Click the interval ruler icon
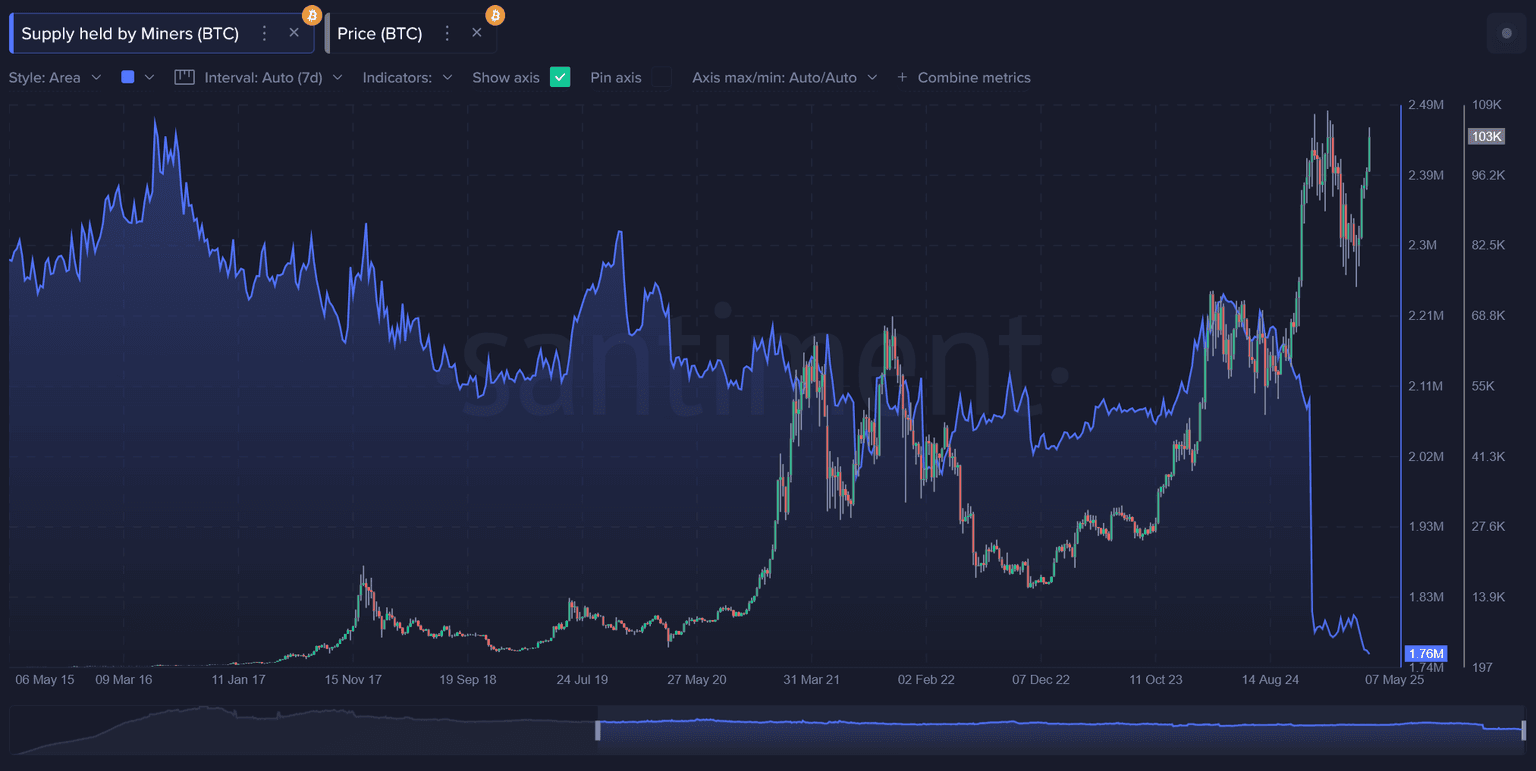This screenshot has height=771, width=1536. click(x=184, y=77)
